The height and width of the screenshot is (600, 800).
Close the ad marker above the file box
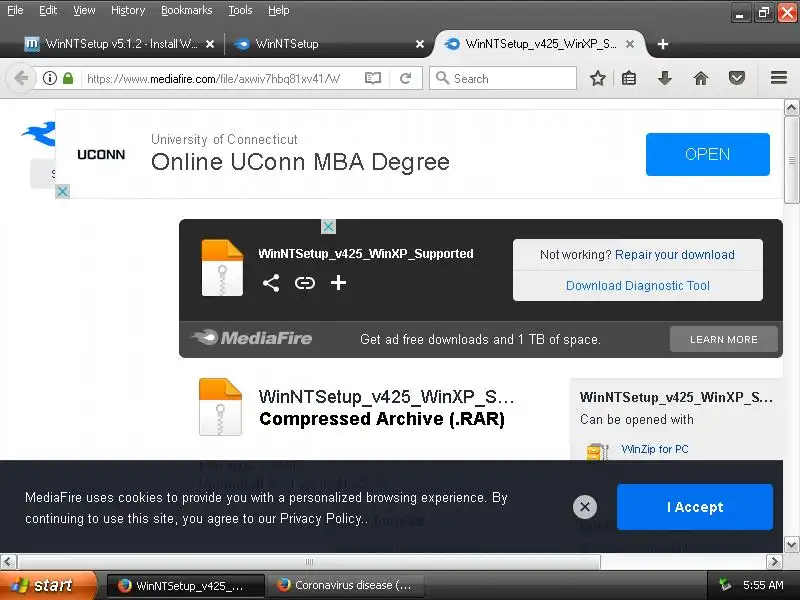coord(329,227)
